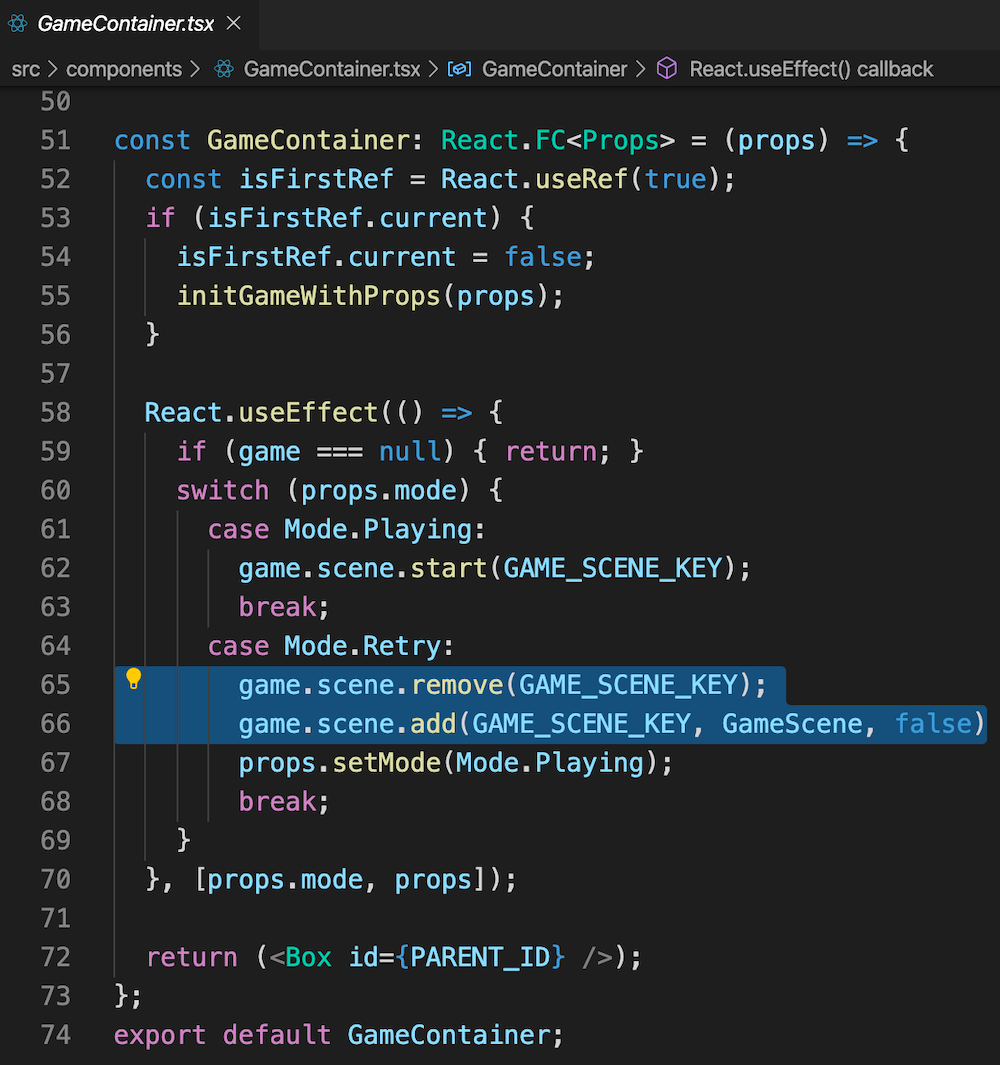
Task: Click the symbol icon next to GameContainer breadcrumb
Action: point(458,69)
